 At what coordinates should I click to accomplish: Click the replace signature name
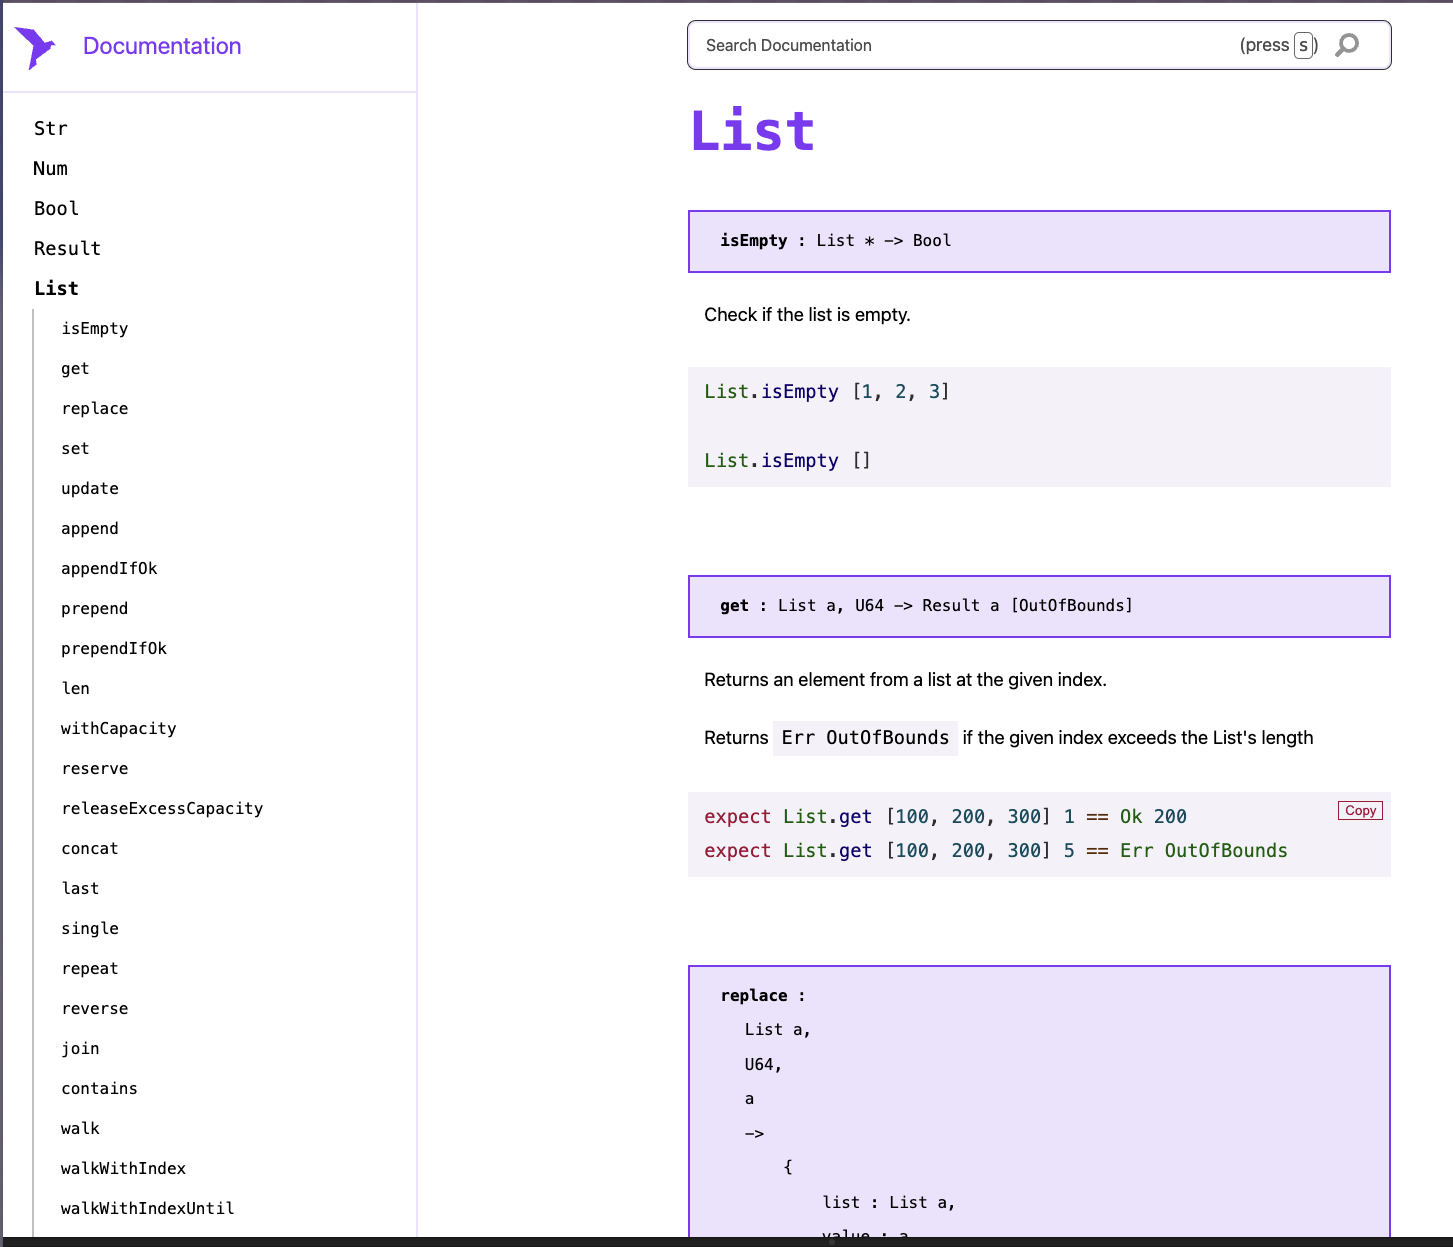coord(754,995)
